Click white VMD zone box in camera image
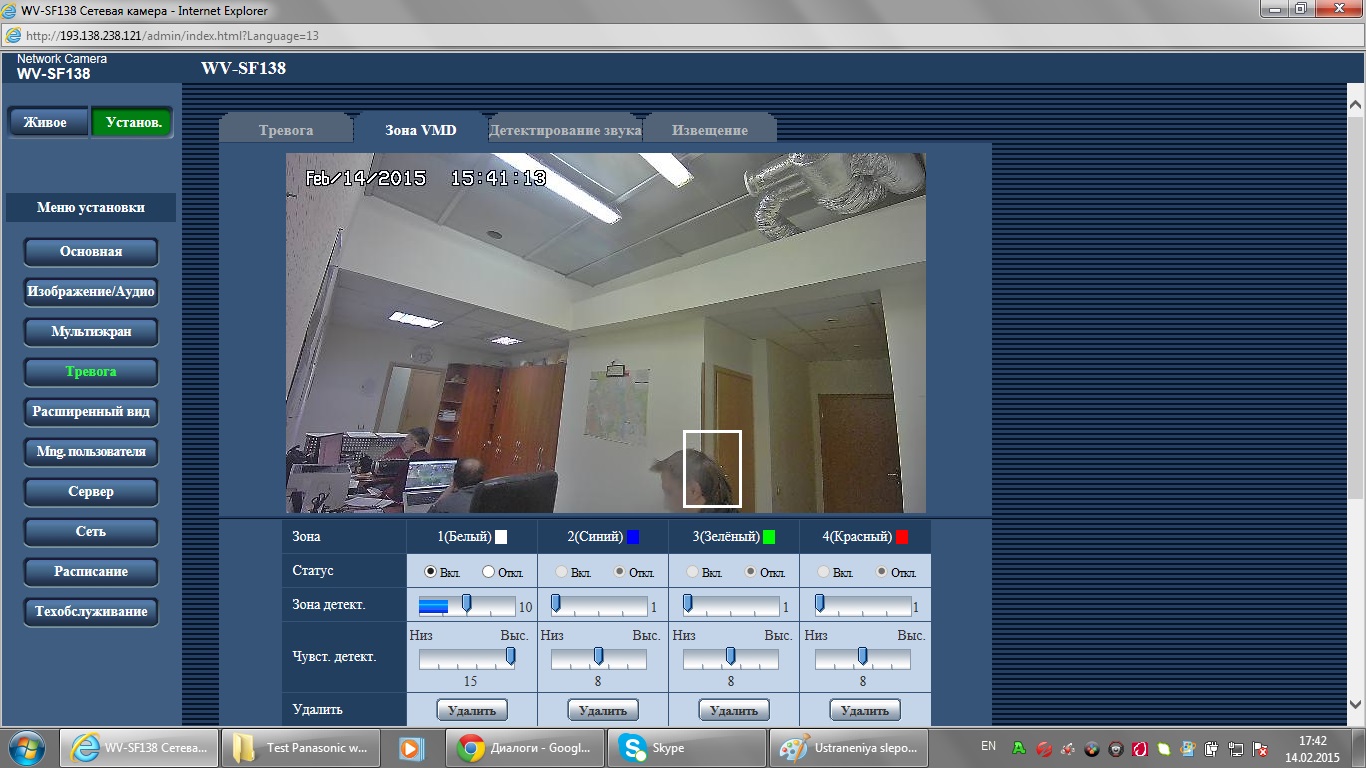The height and width of the screenshot is (768, 1366). pyautogui.click(x=712, y=469)
